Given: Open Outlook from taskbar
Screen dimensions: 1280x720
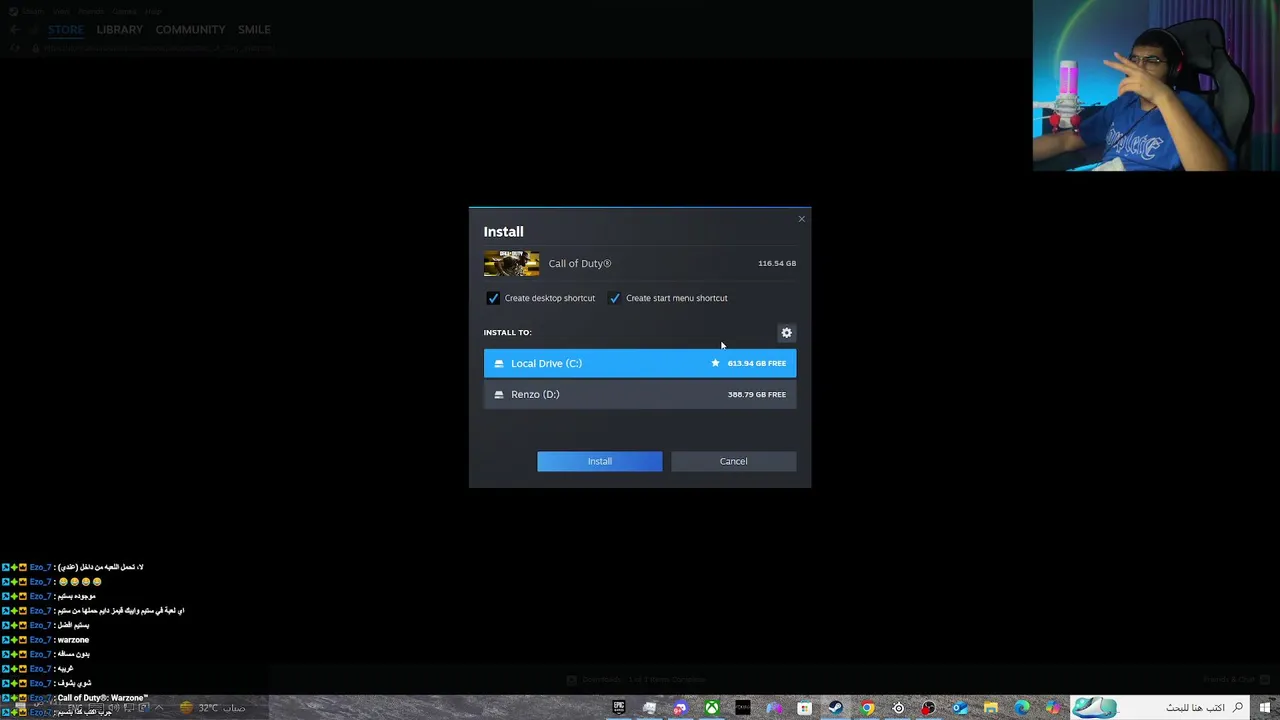Looking at the screenshot, I should (x=960, y=708).
